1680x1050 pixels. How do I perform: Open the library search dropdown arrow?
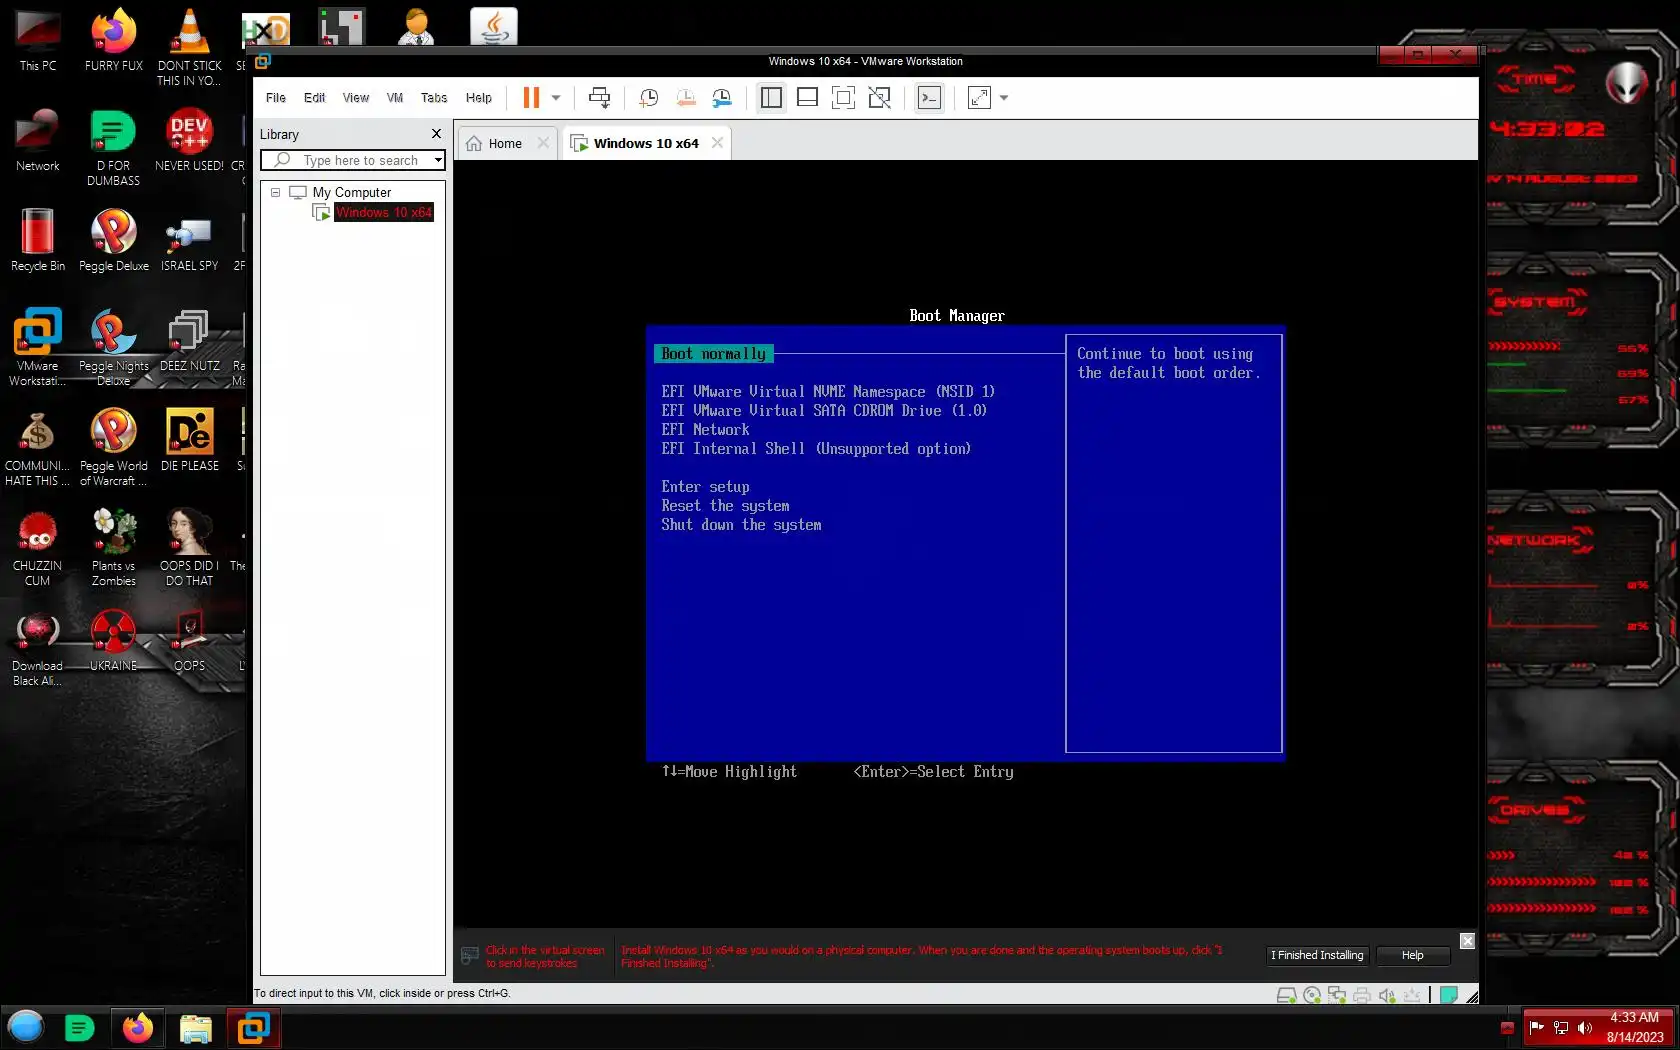pyautogui.click(x=438, y=160)
